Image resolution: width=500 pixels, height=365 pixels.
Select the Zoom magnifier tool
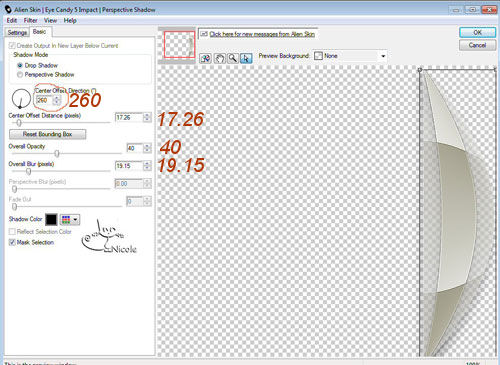(x=233, y=58)
